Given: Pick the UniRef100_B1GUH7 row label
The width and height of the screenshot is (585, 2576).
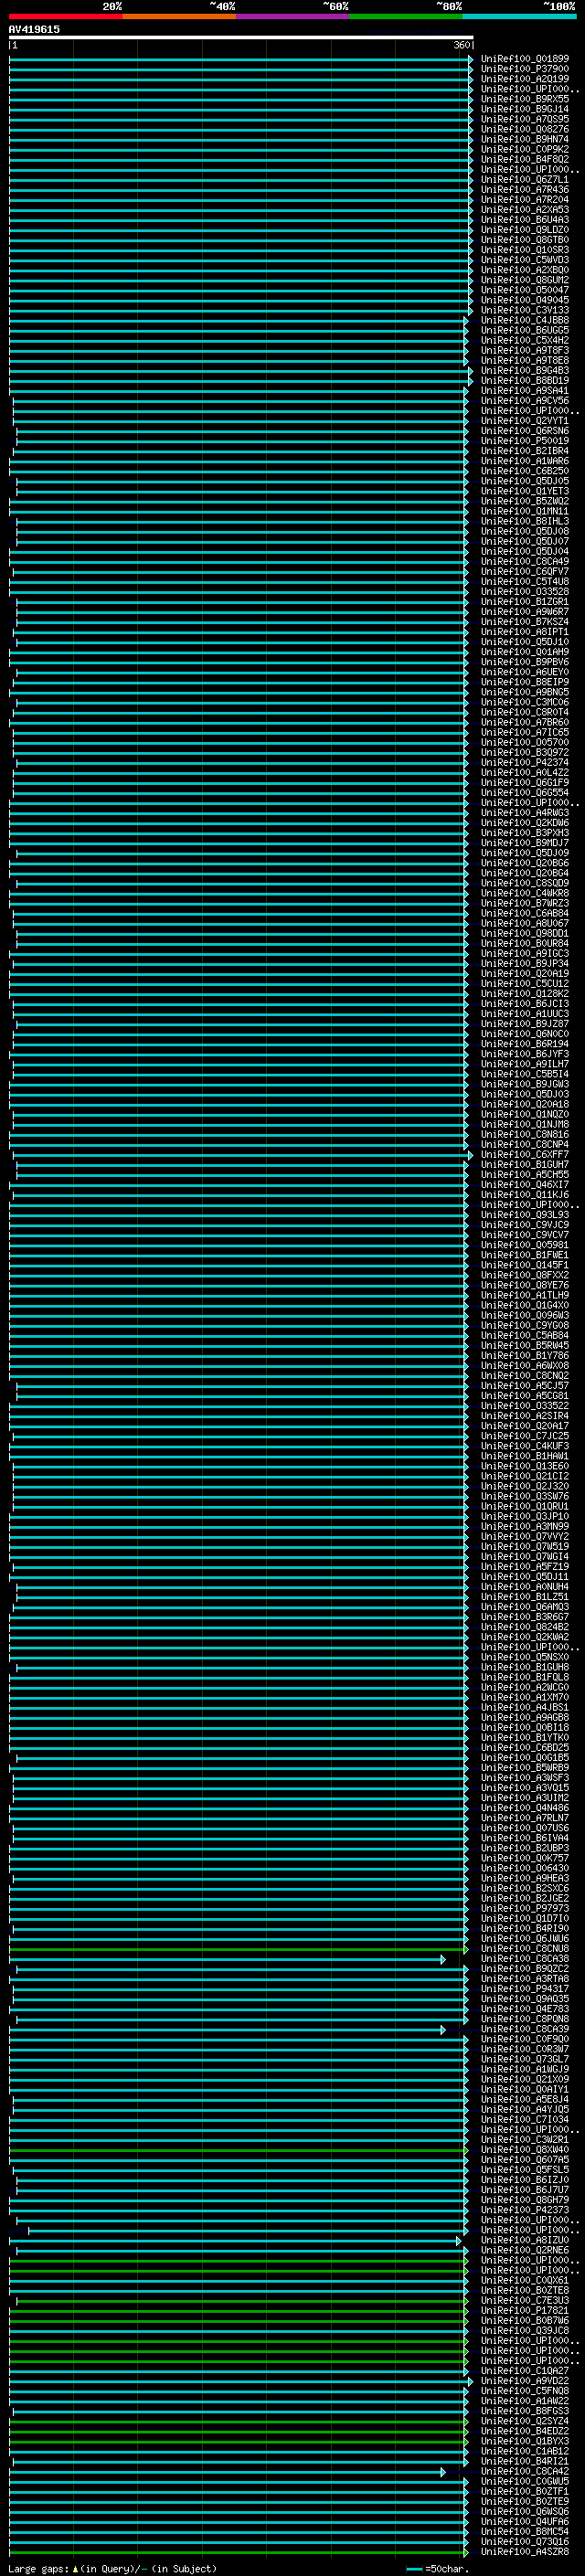Looking at the screenshot, I should pos(524,1165).
